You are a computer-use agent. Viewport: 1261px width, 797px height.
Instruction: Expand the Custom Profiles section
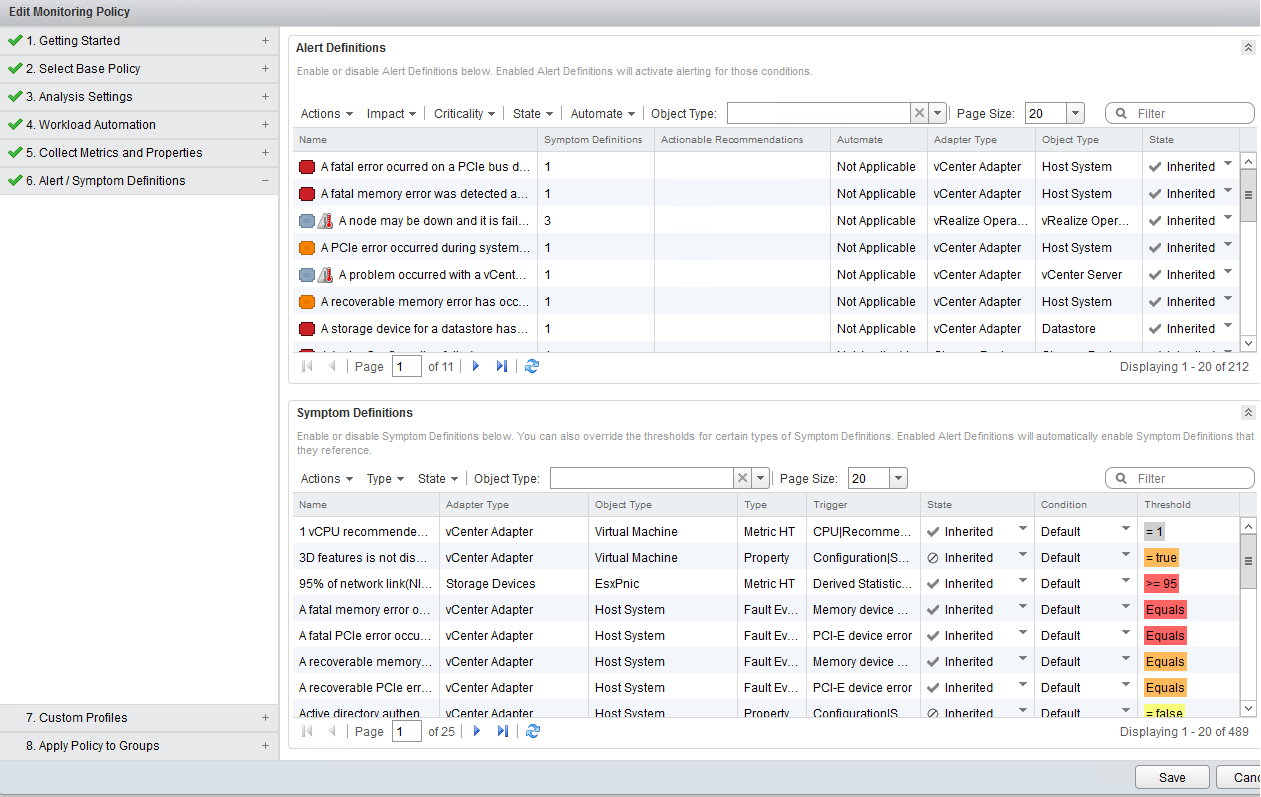click(265, 718)
